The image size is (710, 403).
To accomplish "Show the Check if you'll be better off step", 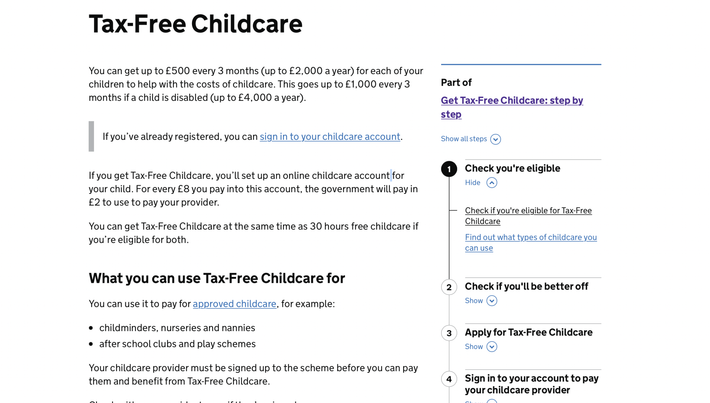I will [x=474, y=301].
